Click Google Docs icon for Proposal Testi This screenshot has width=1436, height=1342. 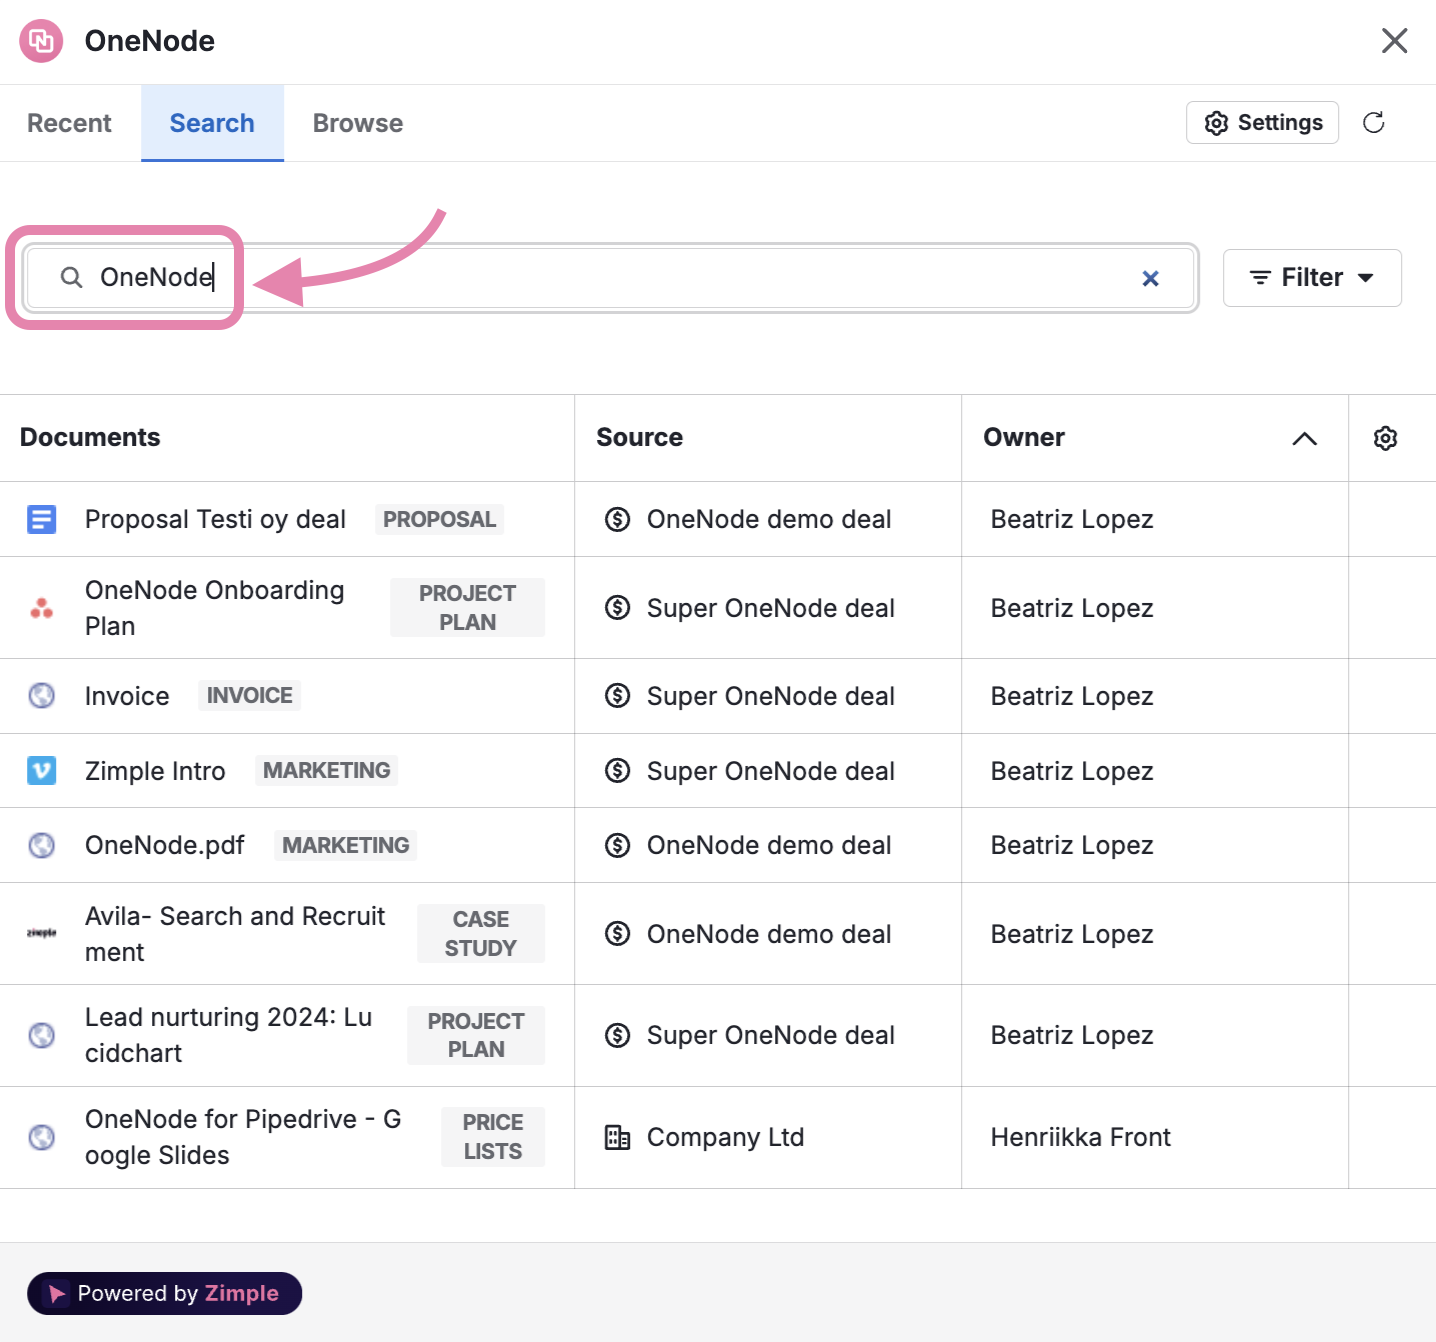click(x=41, y=520)
